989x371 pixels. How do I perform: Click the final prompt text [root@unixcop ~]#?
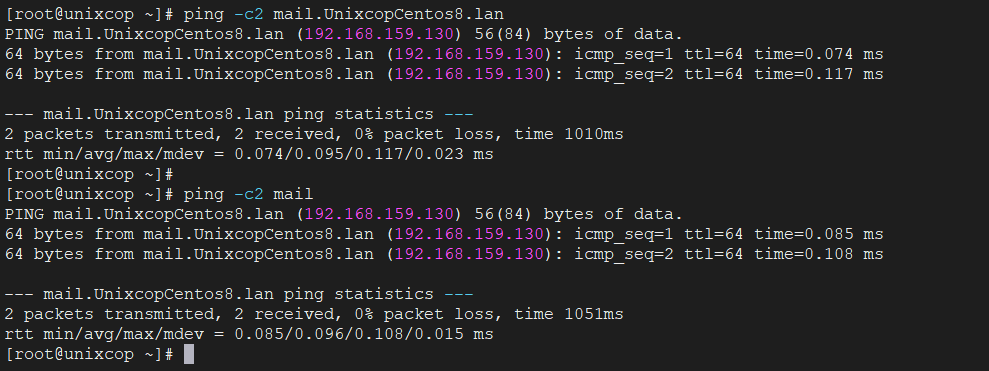tap(89, 354)
